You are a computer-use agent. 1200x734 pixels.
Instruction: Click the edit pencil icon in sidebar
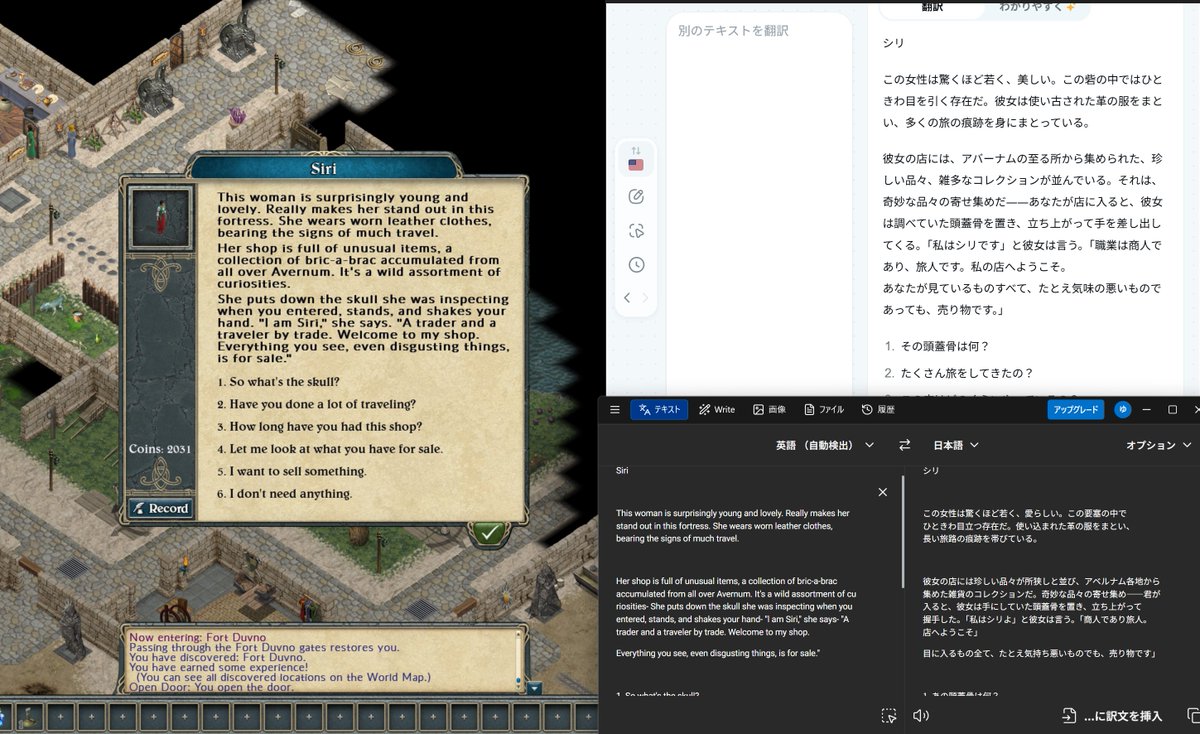click(636, 197)
